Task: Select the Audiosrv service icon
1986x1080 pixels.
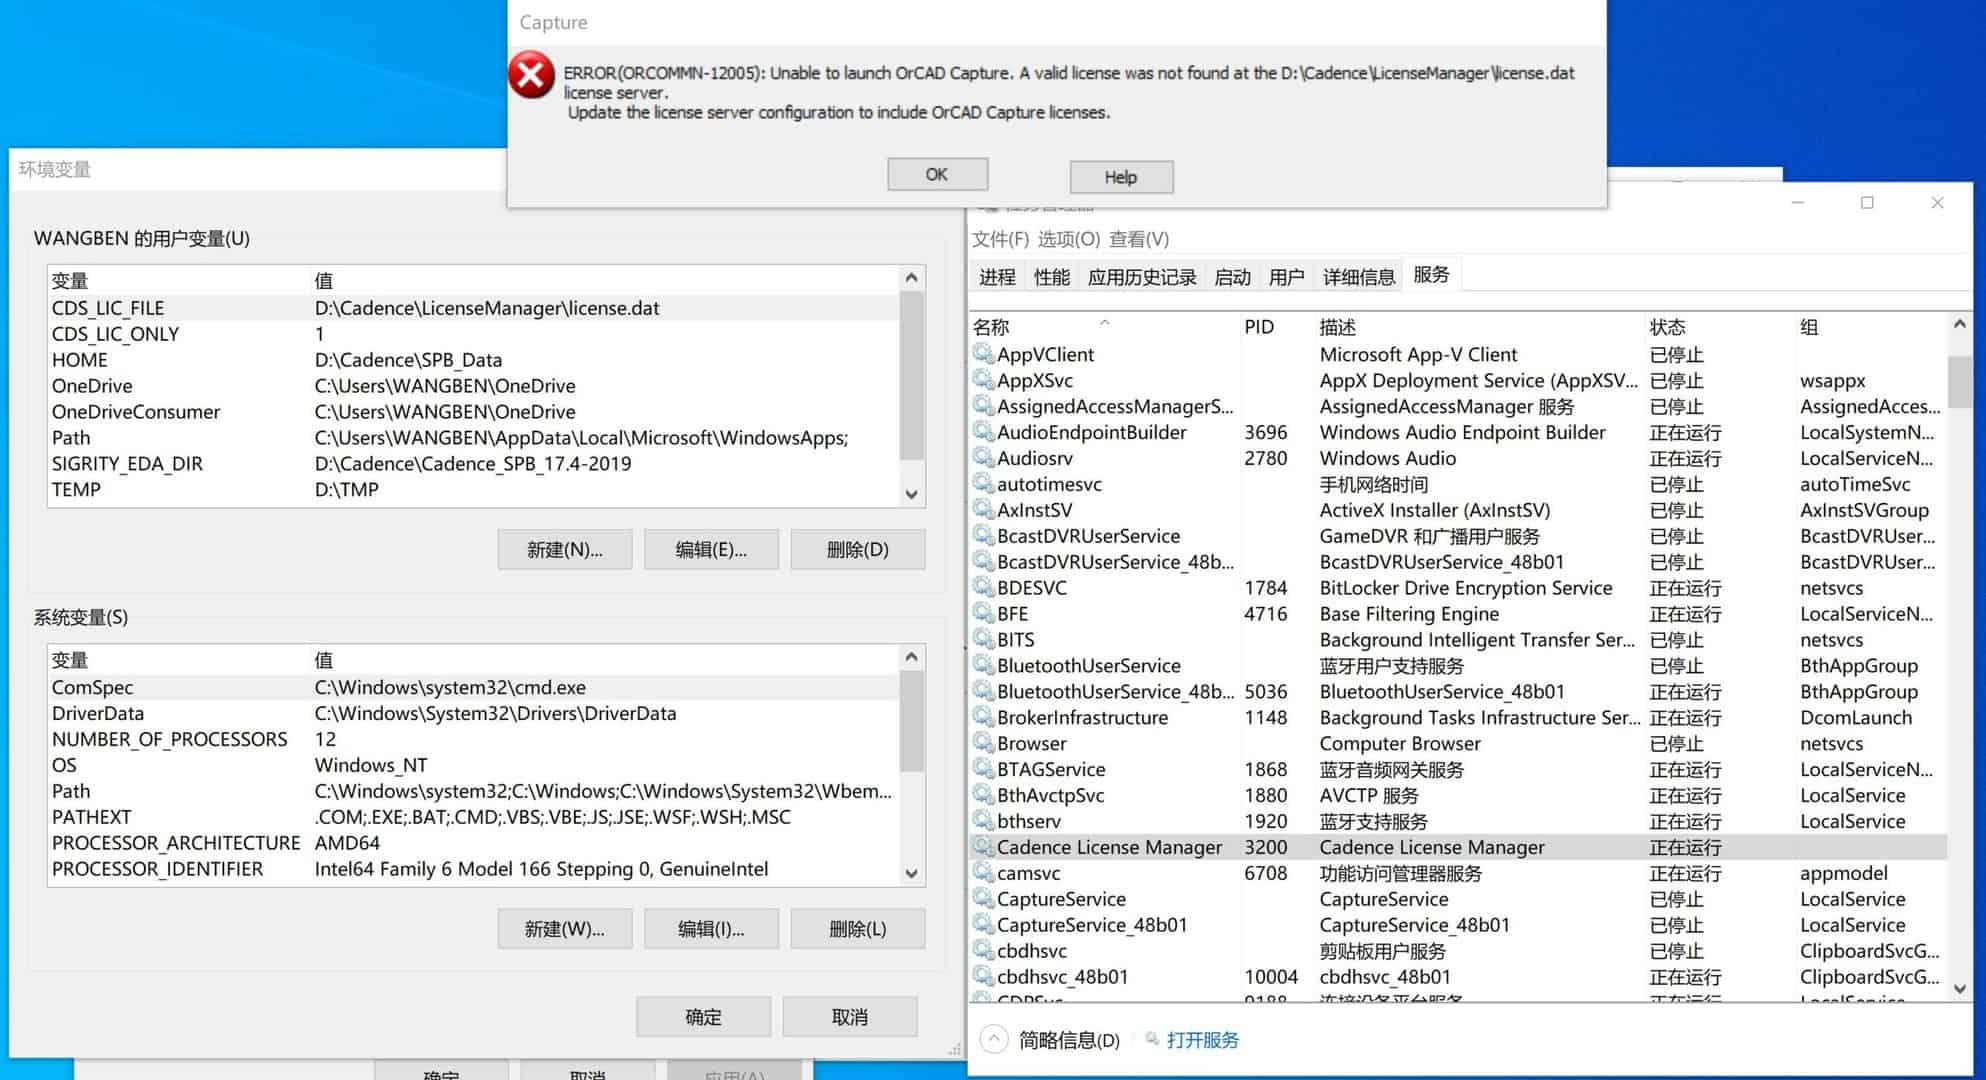Action: click(983, 458)
